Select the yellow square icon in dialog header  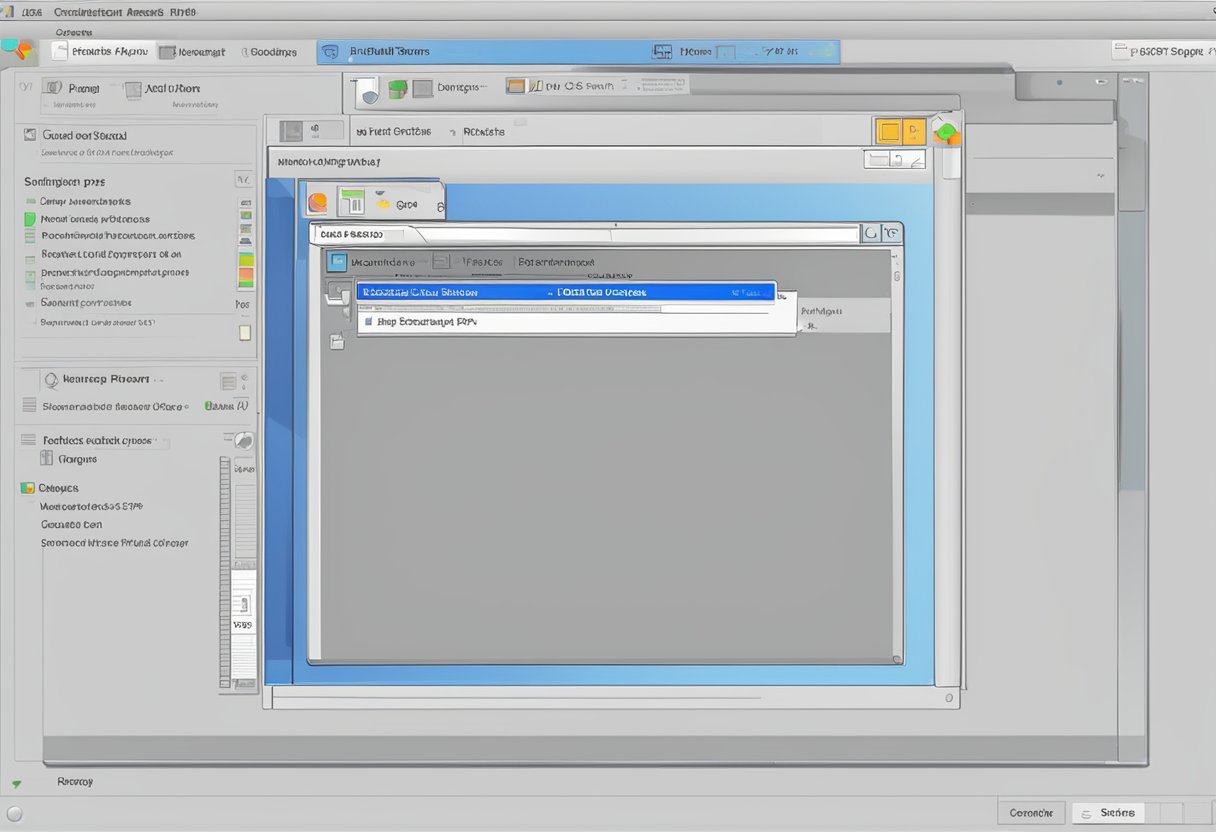pyautogui.click(x=887, y=131)
